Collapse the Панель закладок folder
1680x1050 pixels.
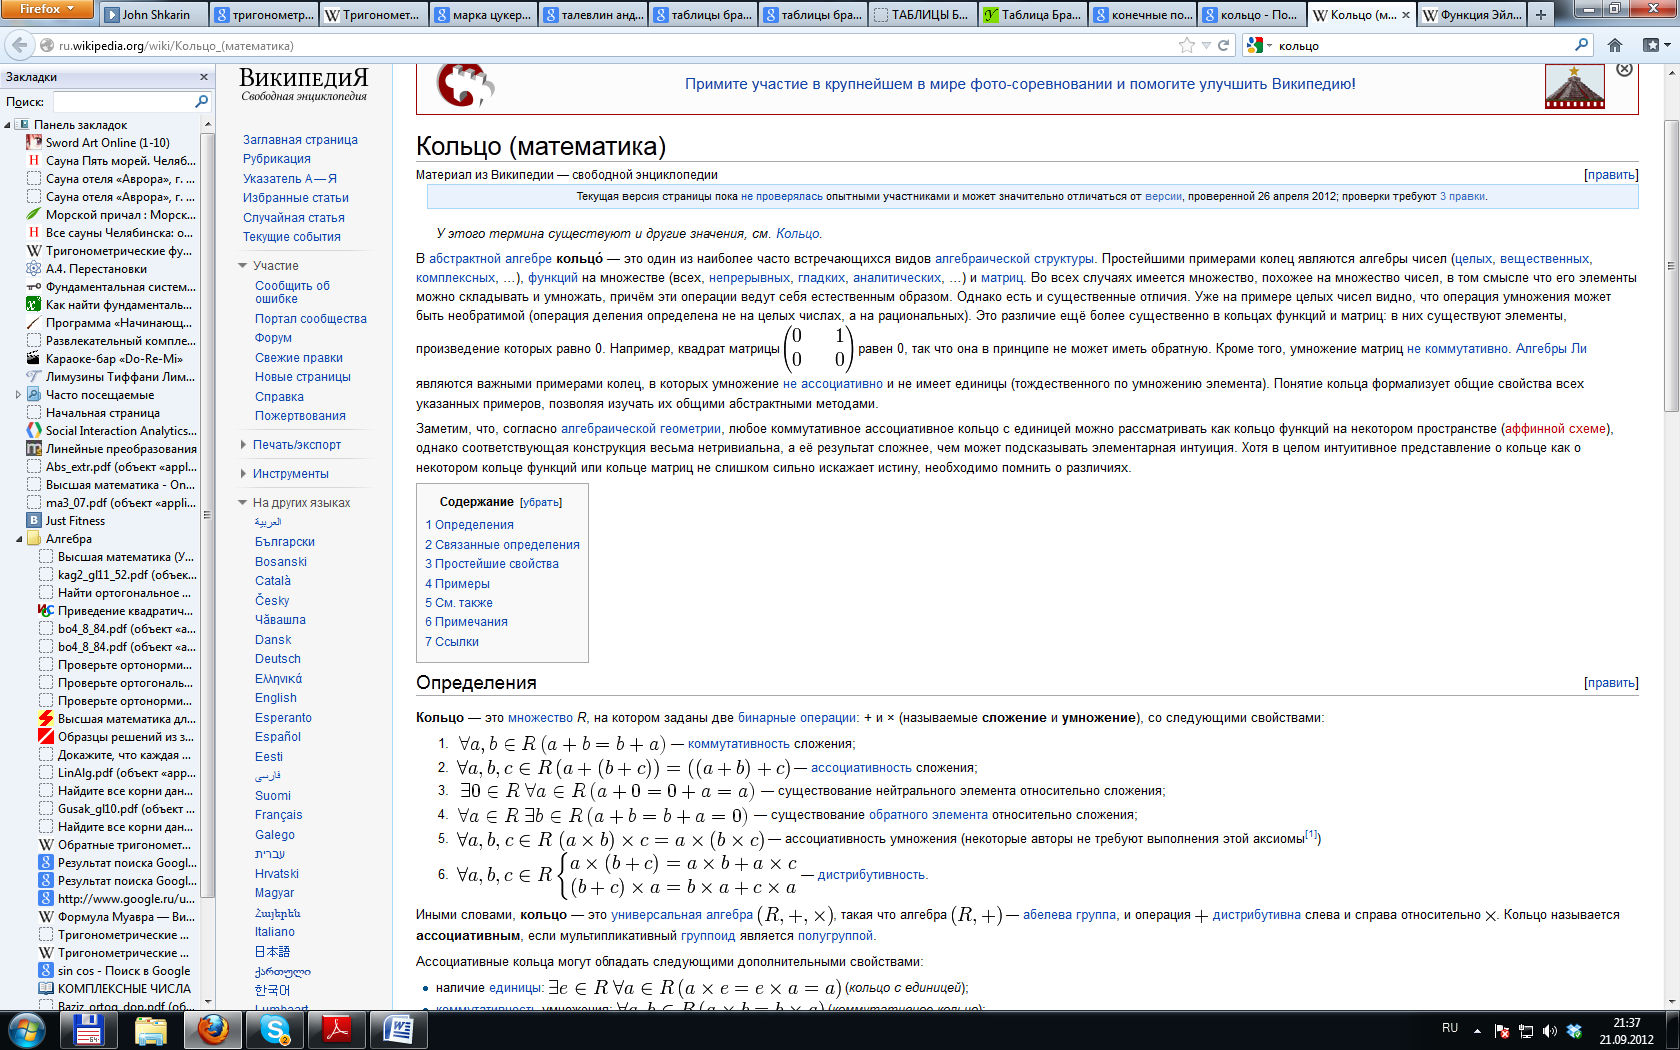pyautogui.click(x=8, y=125)
